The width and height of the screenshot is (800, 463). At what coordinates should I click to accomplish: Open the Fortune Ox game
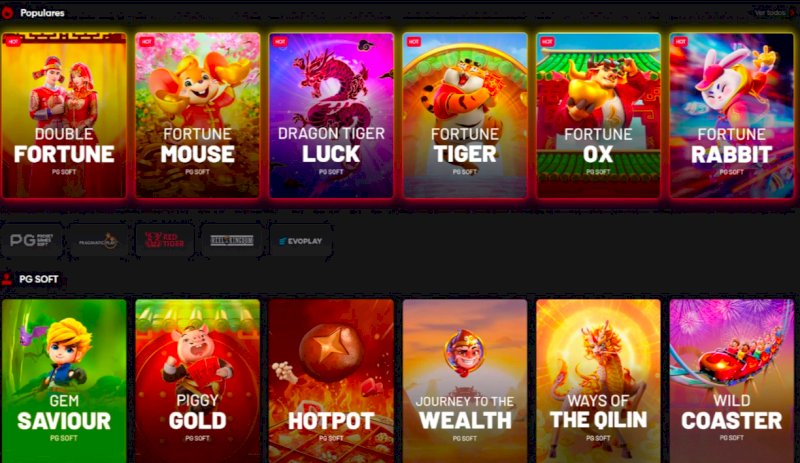[598, 115]
